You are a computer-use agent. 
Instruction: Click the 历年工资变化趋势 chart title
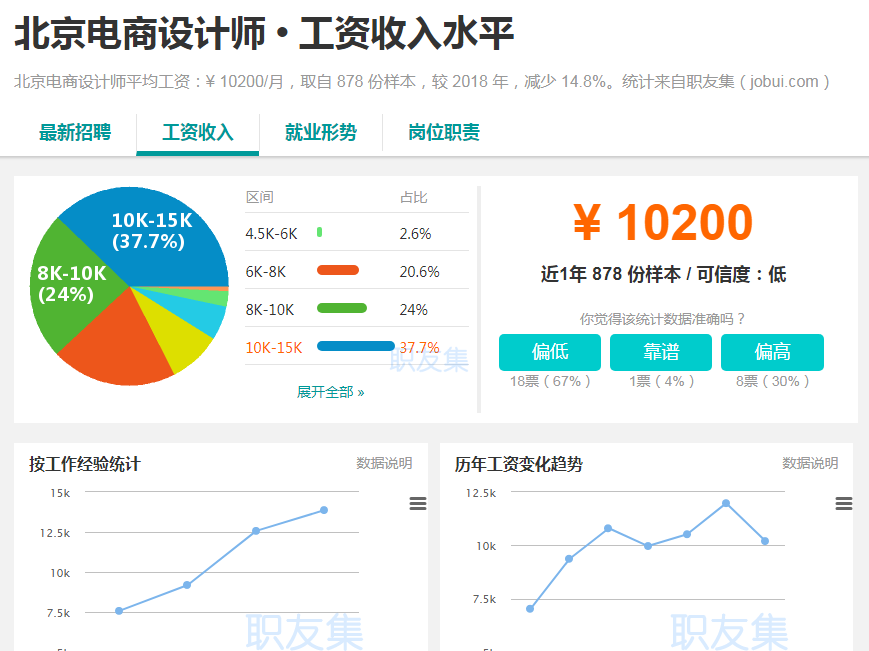[519, 464]
